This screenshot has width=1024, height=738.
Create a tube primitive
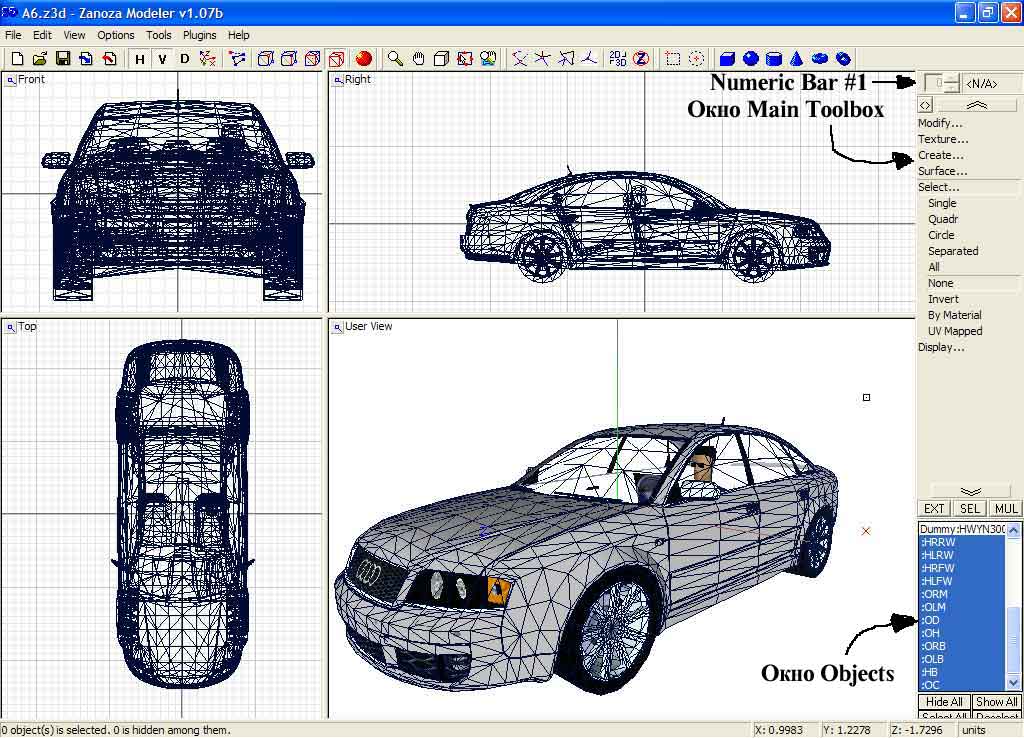(x=843, y=59)
